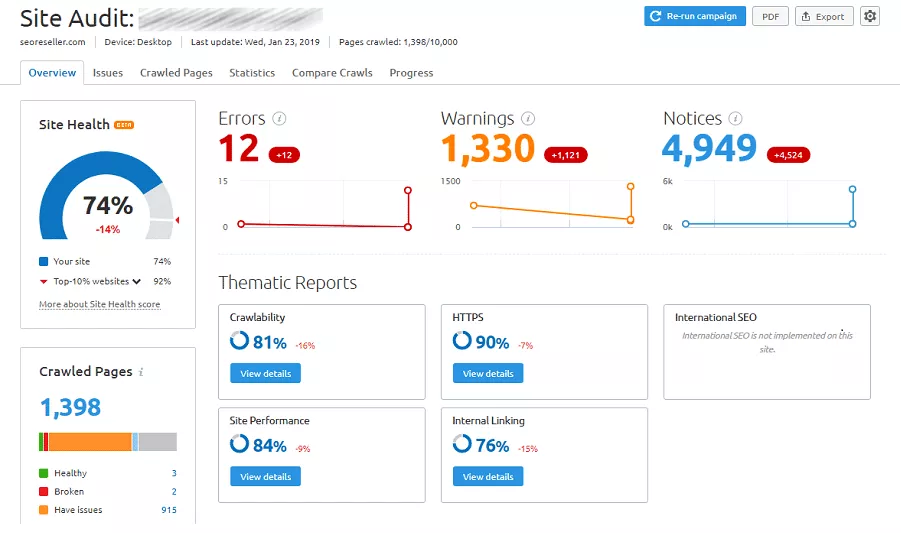
Task: Click the crawled pages total 1,398
Action: pyautogui.click(x=70, y=407)
